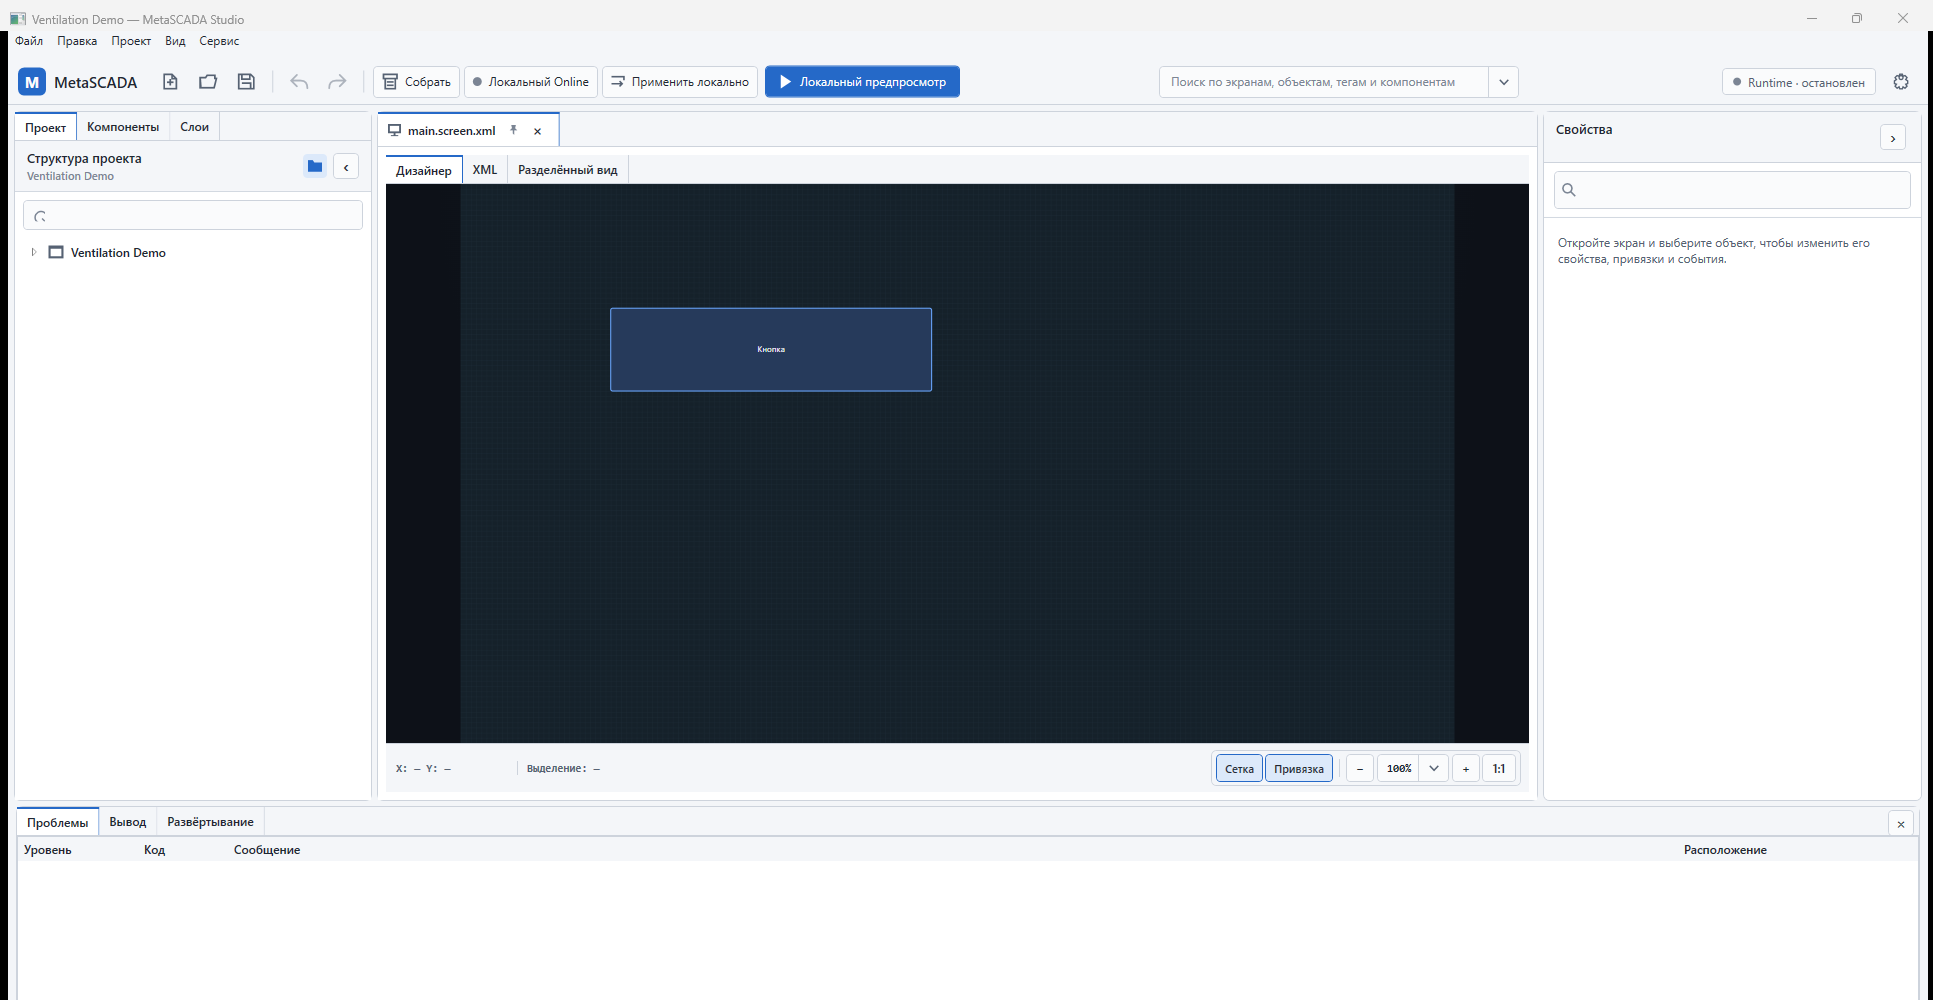Collapse the Свойства properties panel
This screenshot has width=1933, height=1000.
(x=1893, y=138)
